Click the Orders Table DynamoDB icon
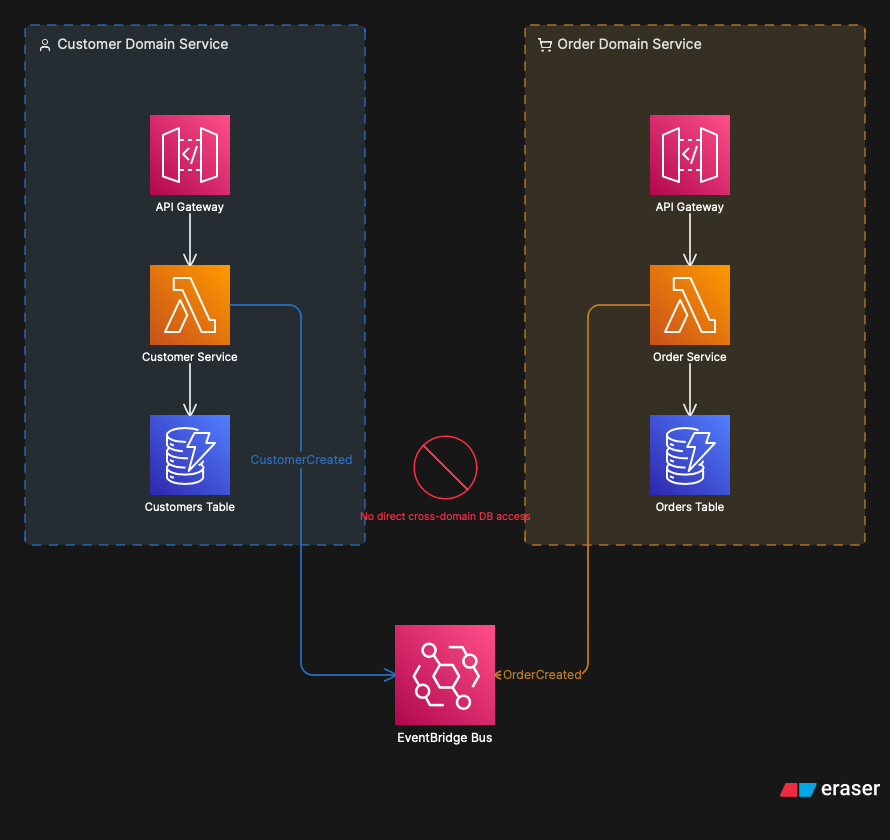 [x=690, y=455]
